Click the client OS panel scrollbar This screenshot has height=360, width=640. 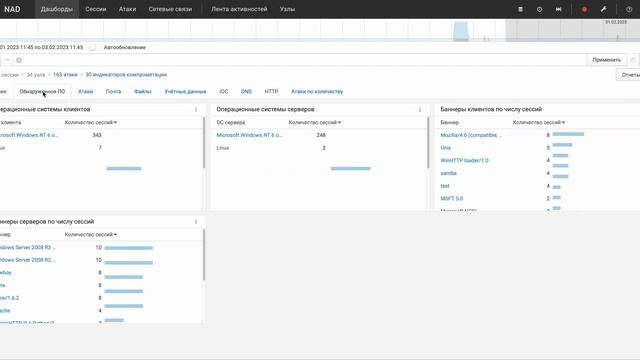(x=204, y=143)
